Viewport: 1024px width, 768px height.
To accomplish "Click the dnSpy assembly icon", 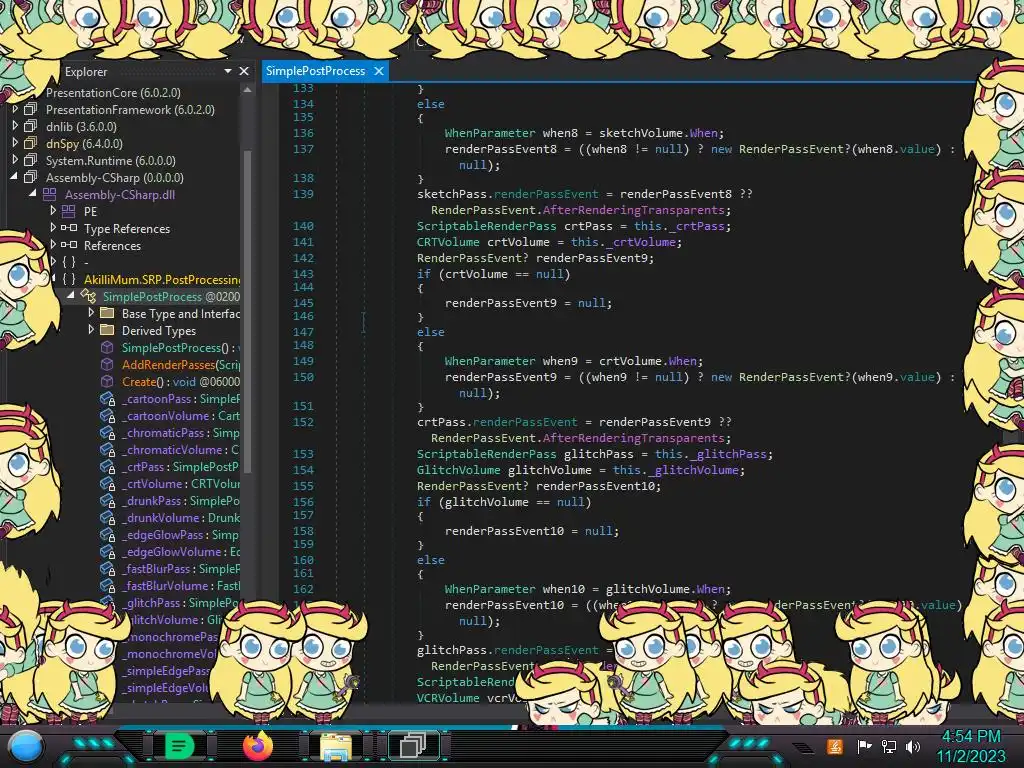I will point(31,143).
